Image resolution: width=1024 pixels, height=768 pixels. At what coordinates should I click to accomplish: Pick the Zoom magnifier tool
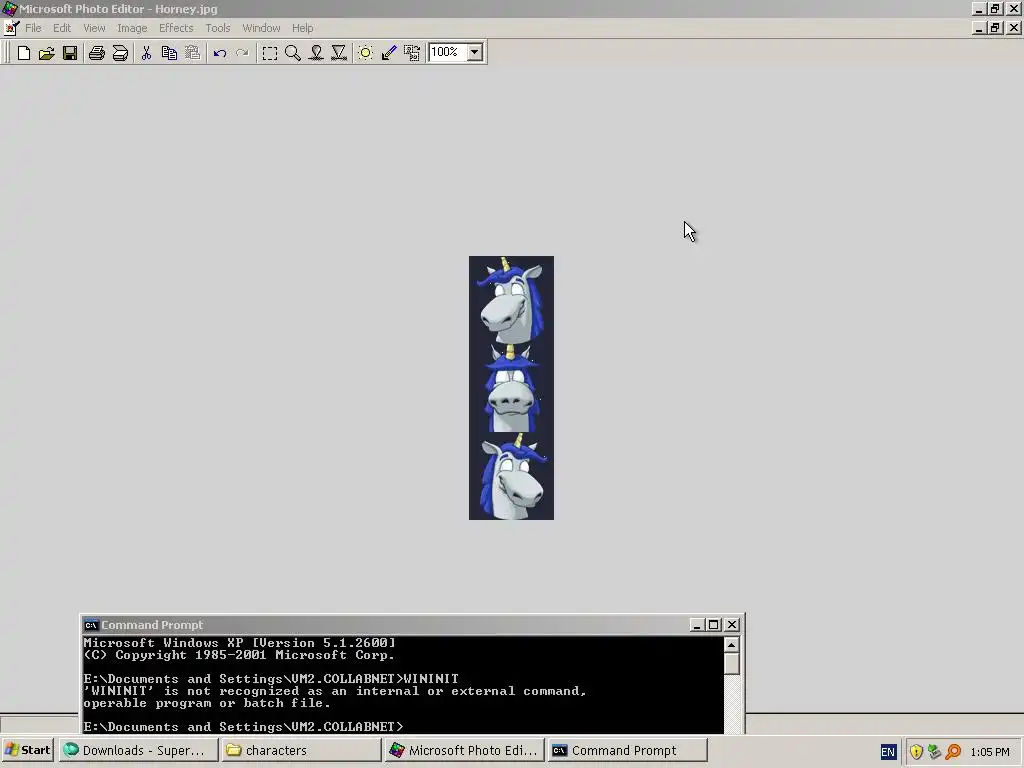(x=293, y=53)
